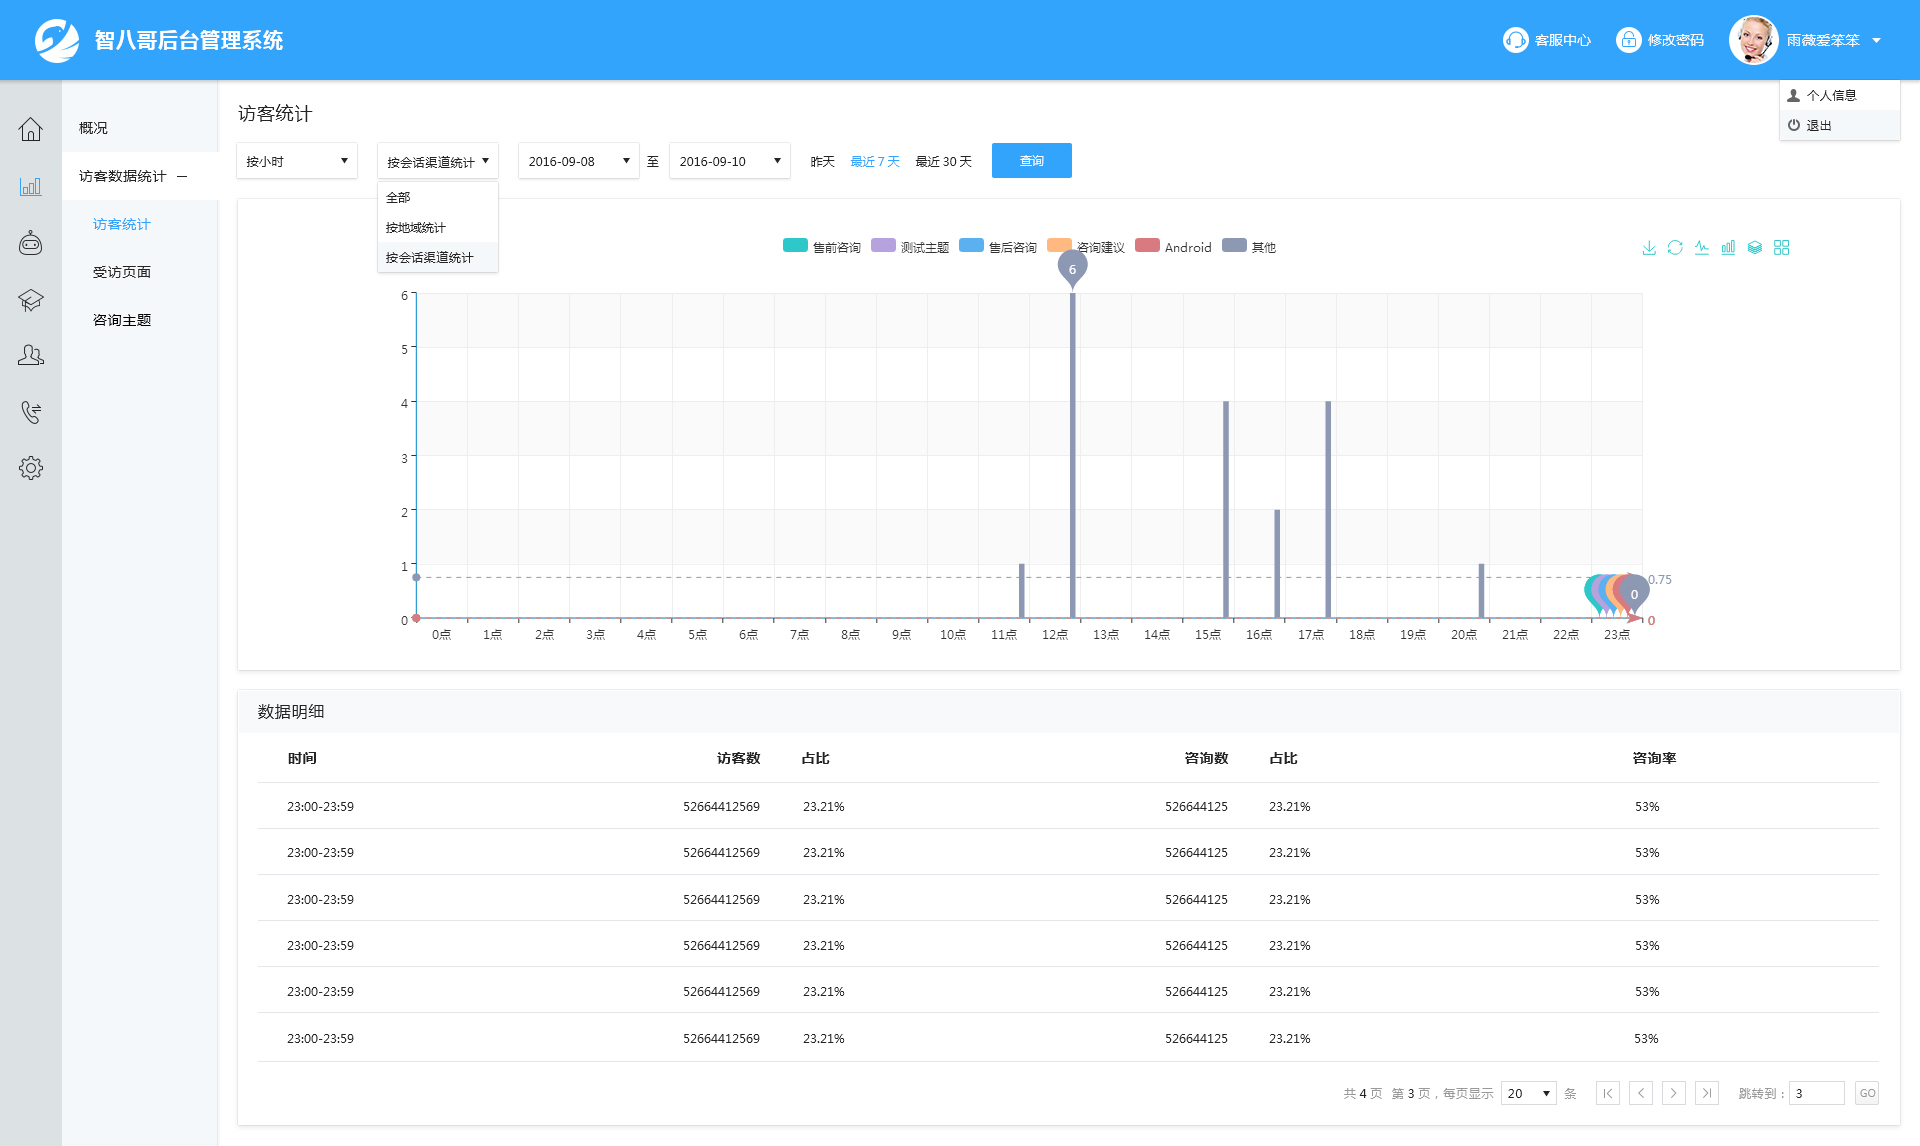Click the chart refresh icon
The height and width of the screenshot is (1146, 1920).
pos(1675,248)
